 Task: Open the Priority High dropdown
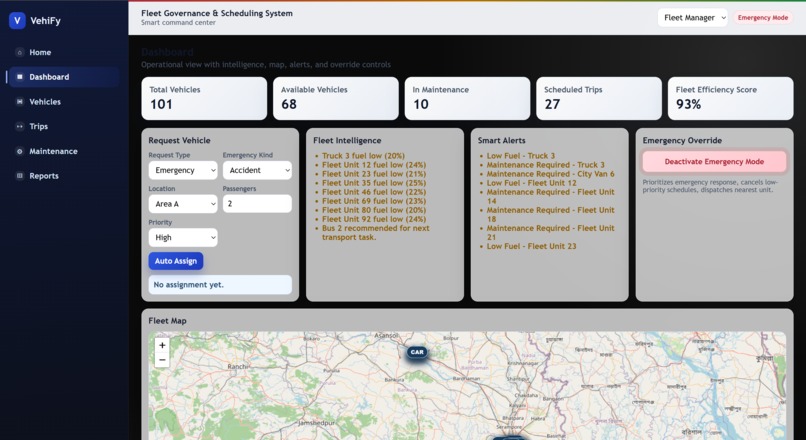[x=183, y=237]
